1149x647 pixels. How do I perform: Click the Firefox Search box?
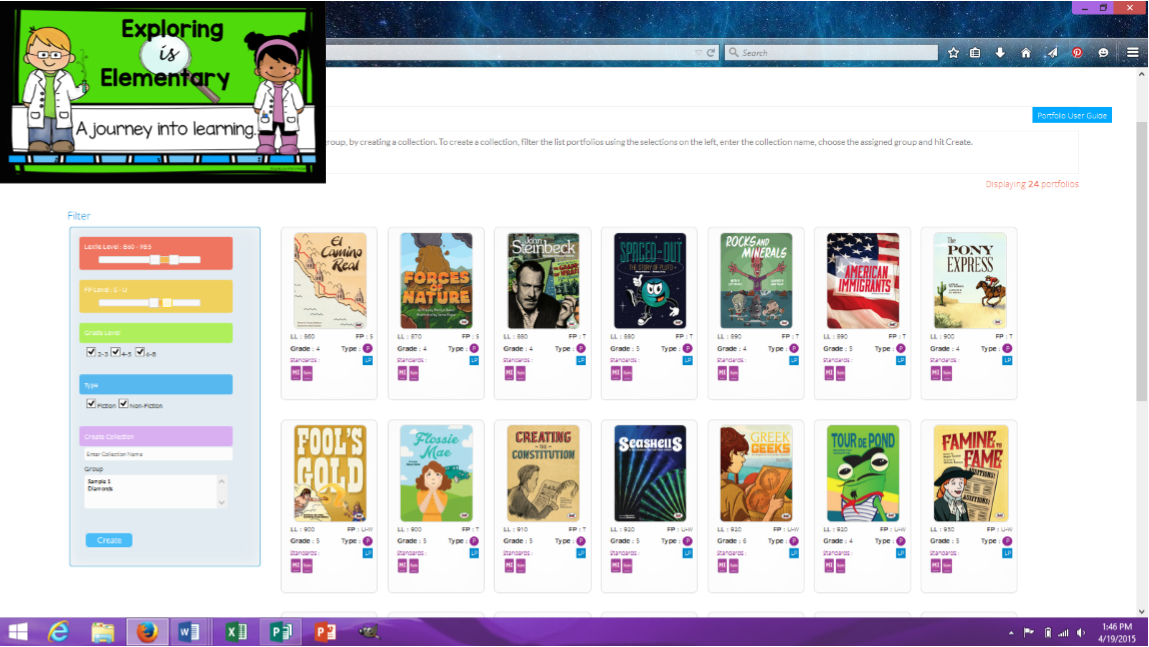[x=831, y=53]
